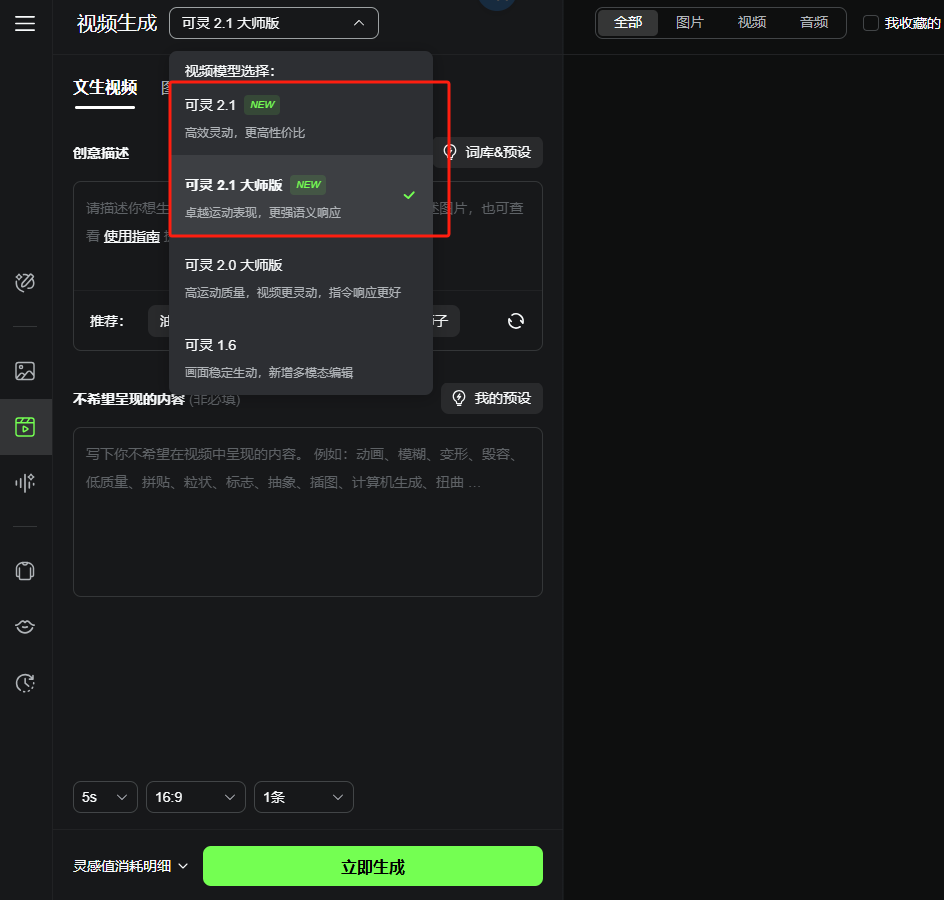Click the 立即生成 generate button
This screenshot has height=900, width=944.
coord(372,865)
